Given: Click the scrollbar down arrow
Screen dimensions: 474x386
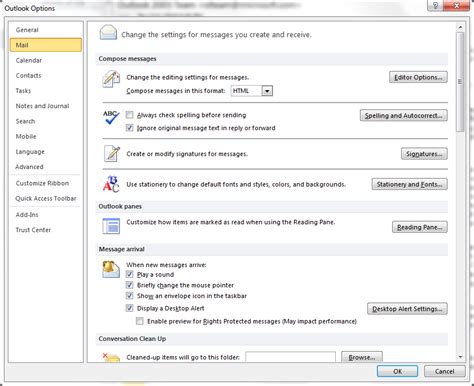Looking at the screenshot, I should (x=460, y=357).
